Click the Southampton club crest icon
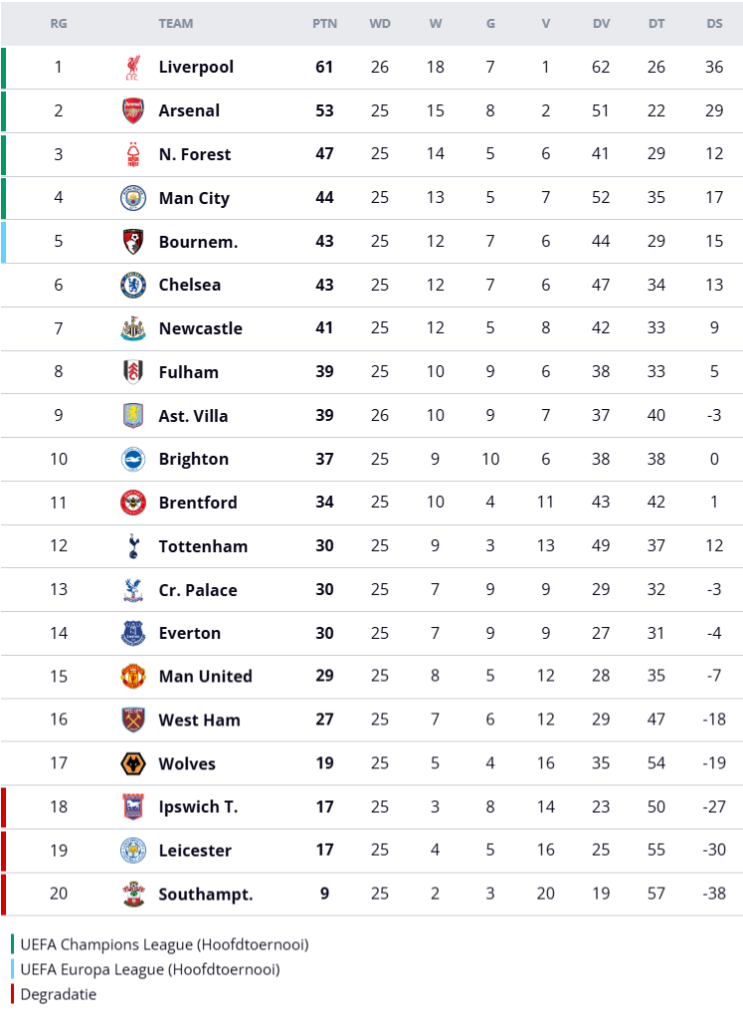743x1024 pixels. coord(133,894)
